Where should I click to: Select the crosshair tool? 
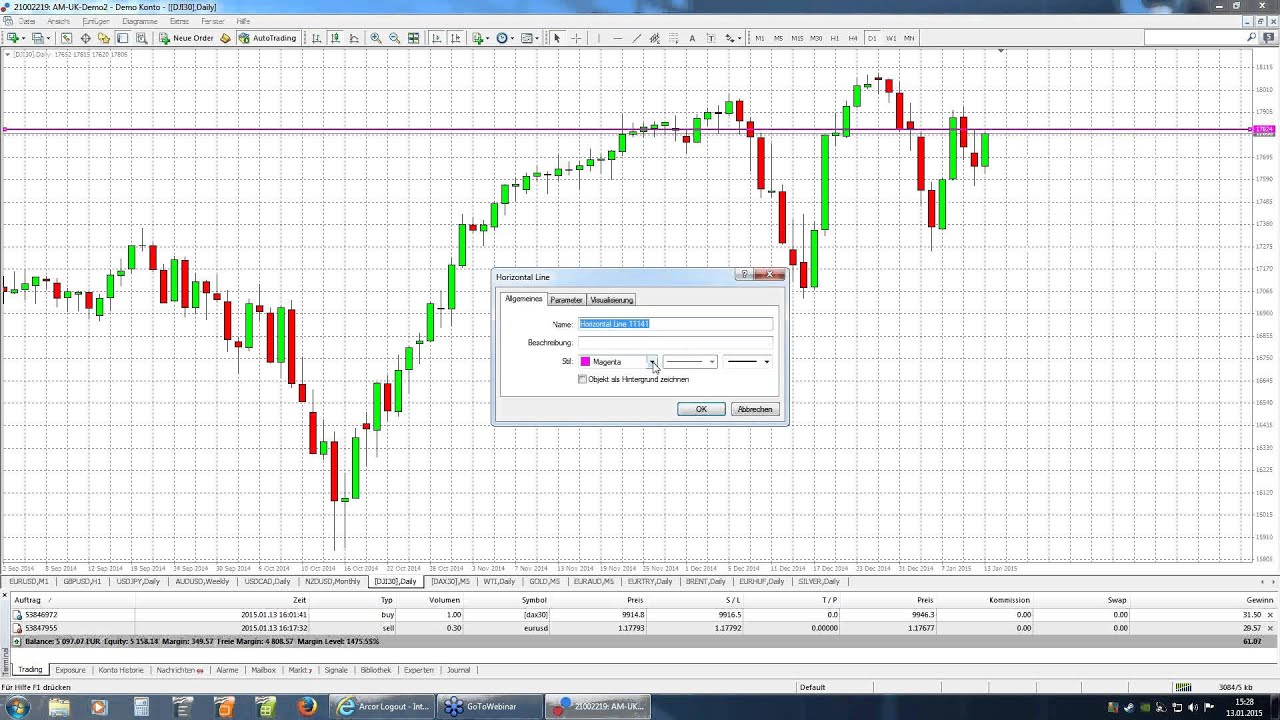[x=576, y=38]
